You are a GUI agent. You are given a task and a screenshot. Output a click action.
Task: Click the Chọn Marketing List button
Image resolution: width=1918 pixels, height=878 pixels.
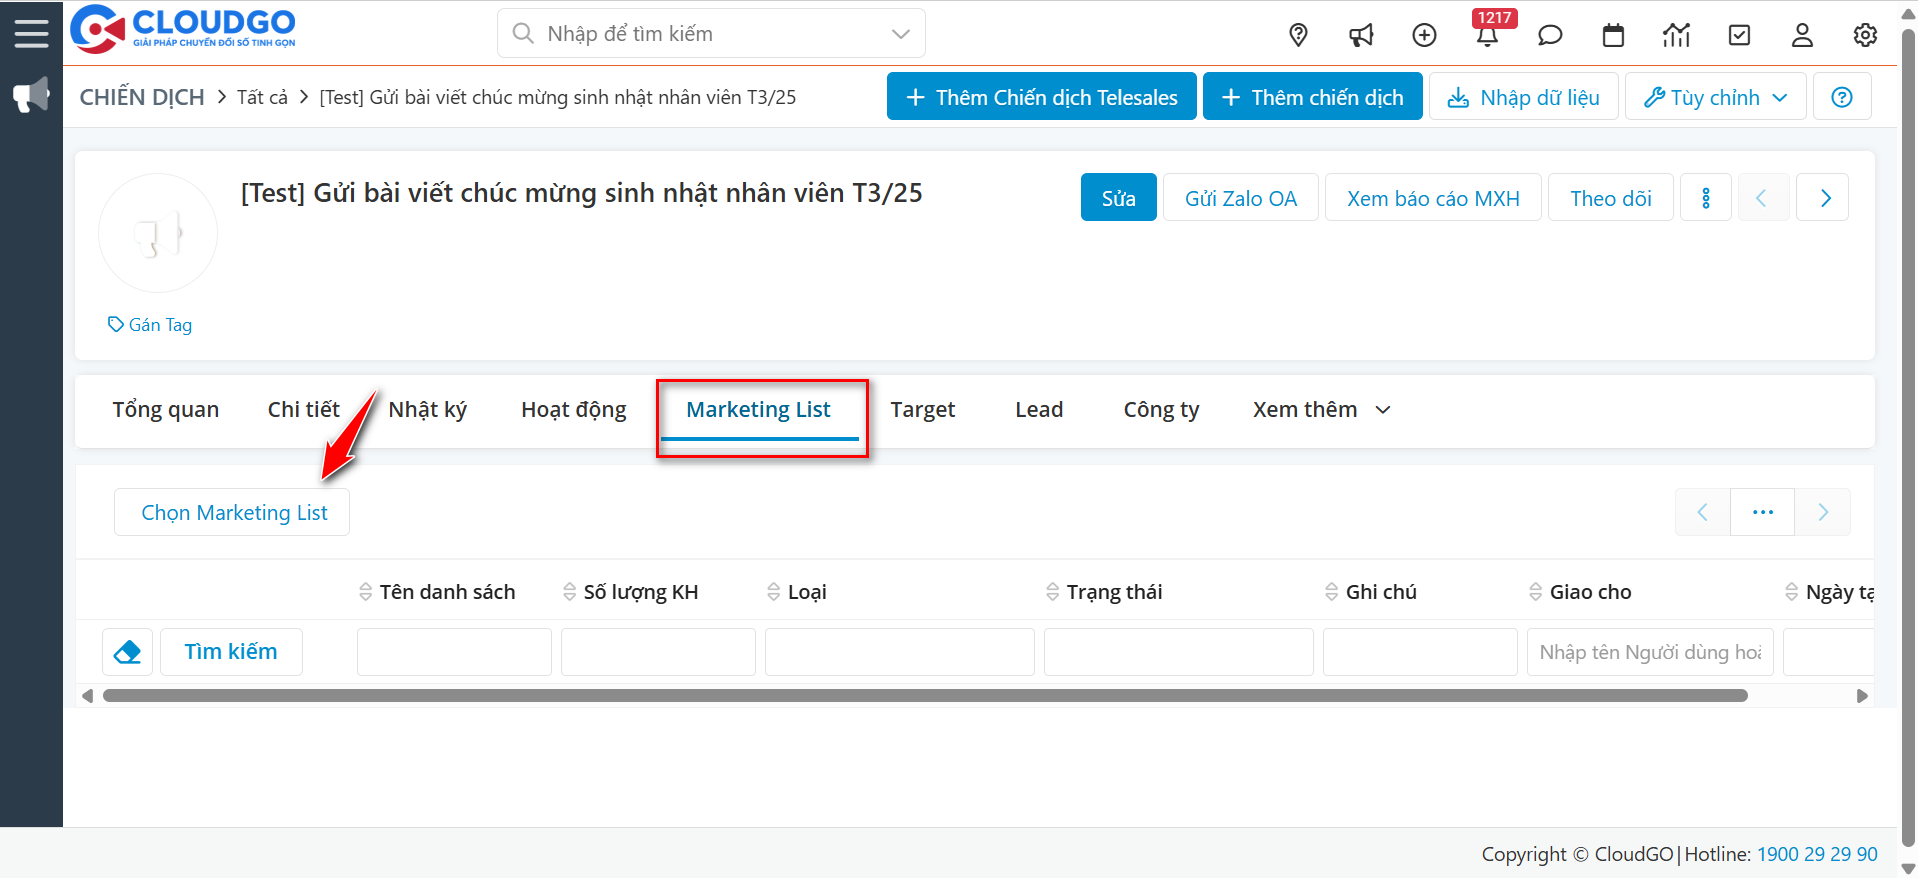point(233,513)
